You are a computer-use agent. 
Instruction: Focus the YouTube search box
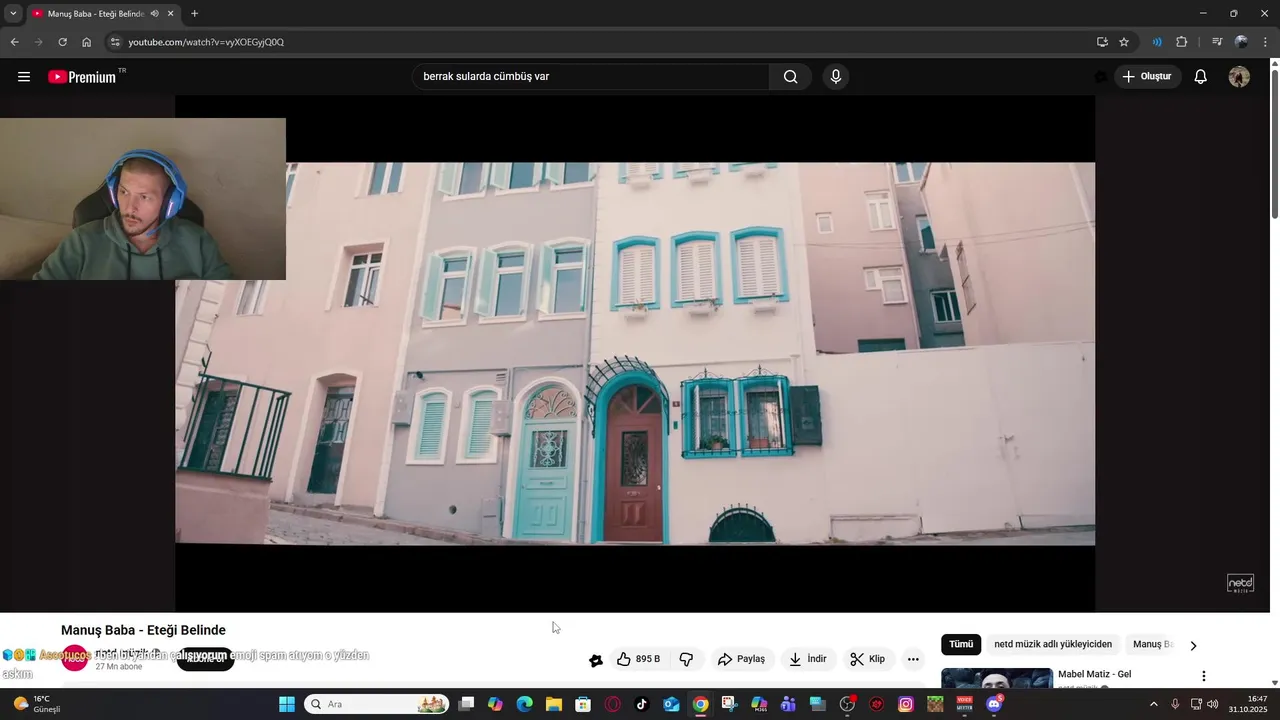coord(591,77)
